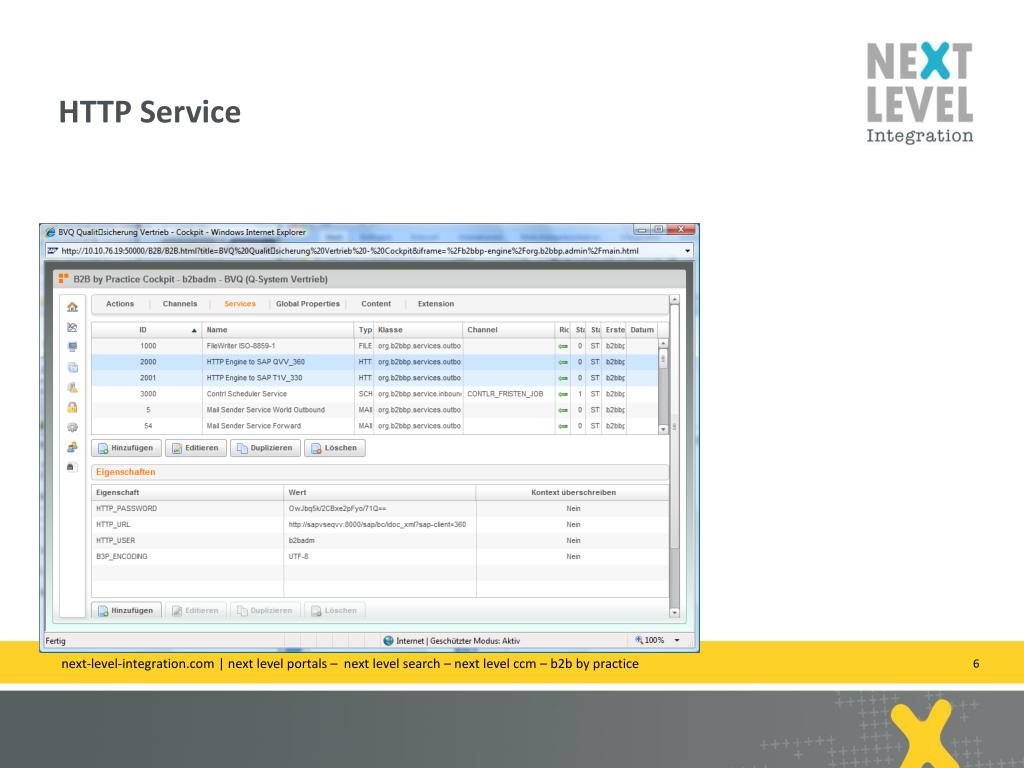Select the HTTP_PASSWORD property row

click(x=379, y=509)
